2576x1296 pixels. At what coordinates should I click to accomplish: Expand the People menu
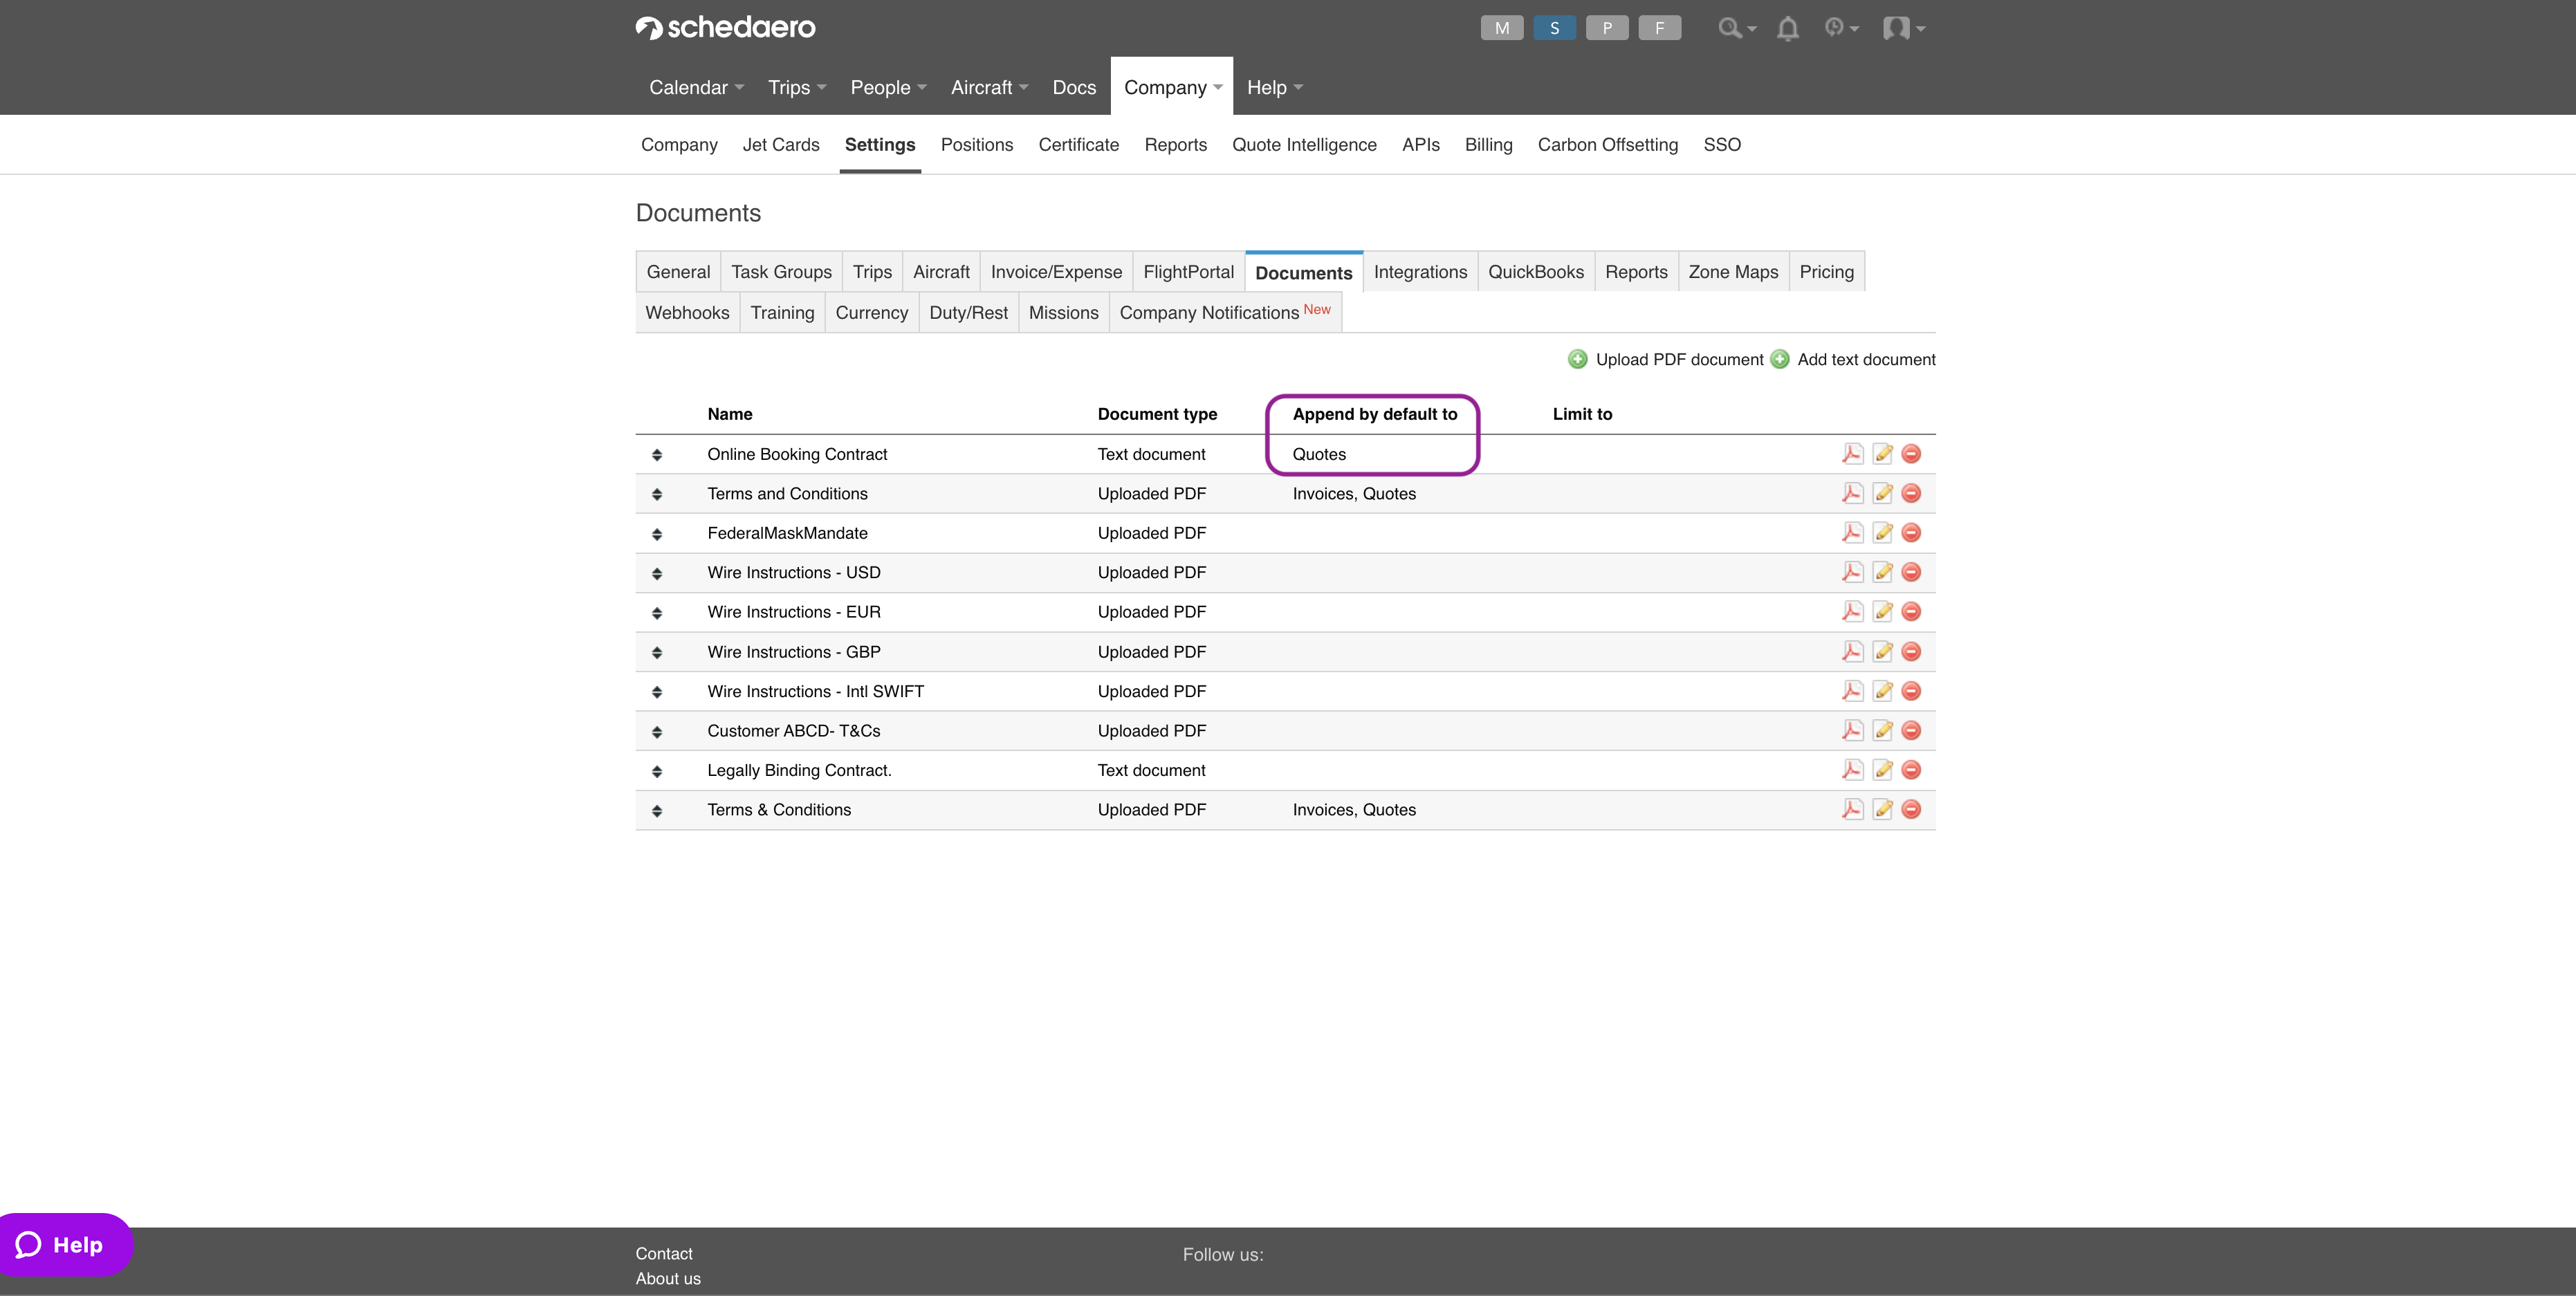click(888, 87)
